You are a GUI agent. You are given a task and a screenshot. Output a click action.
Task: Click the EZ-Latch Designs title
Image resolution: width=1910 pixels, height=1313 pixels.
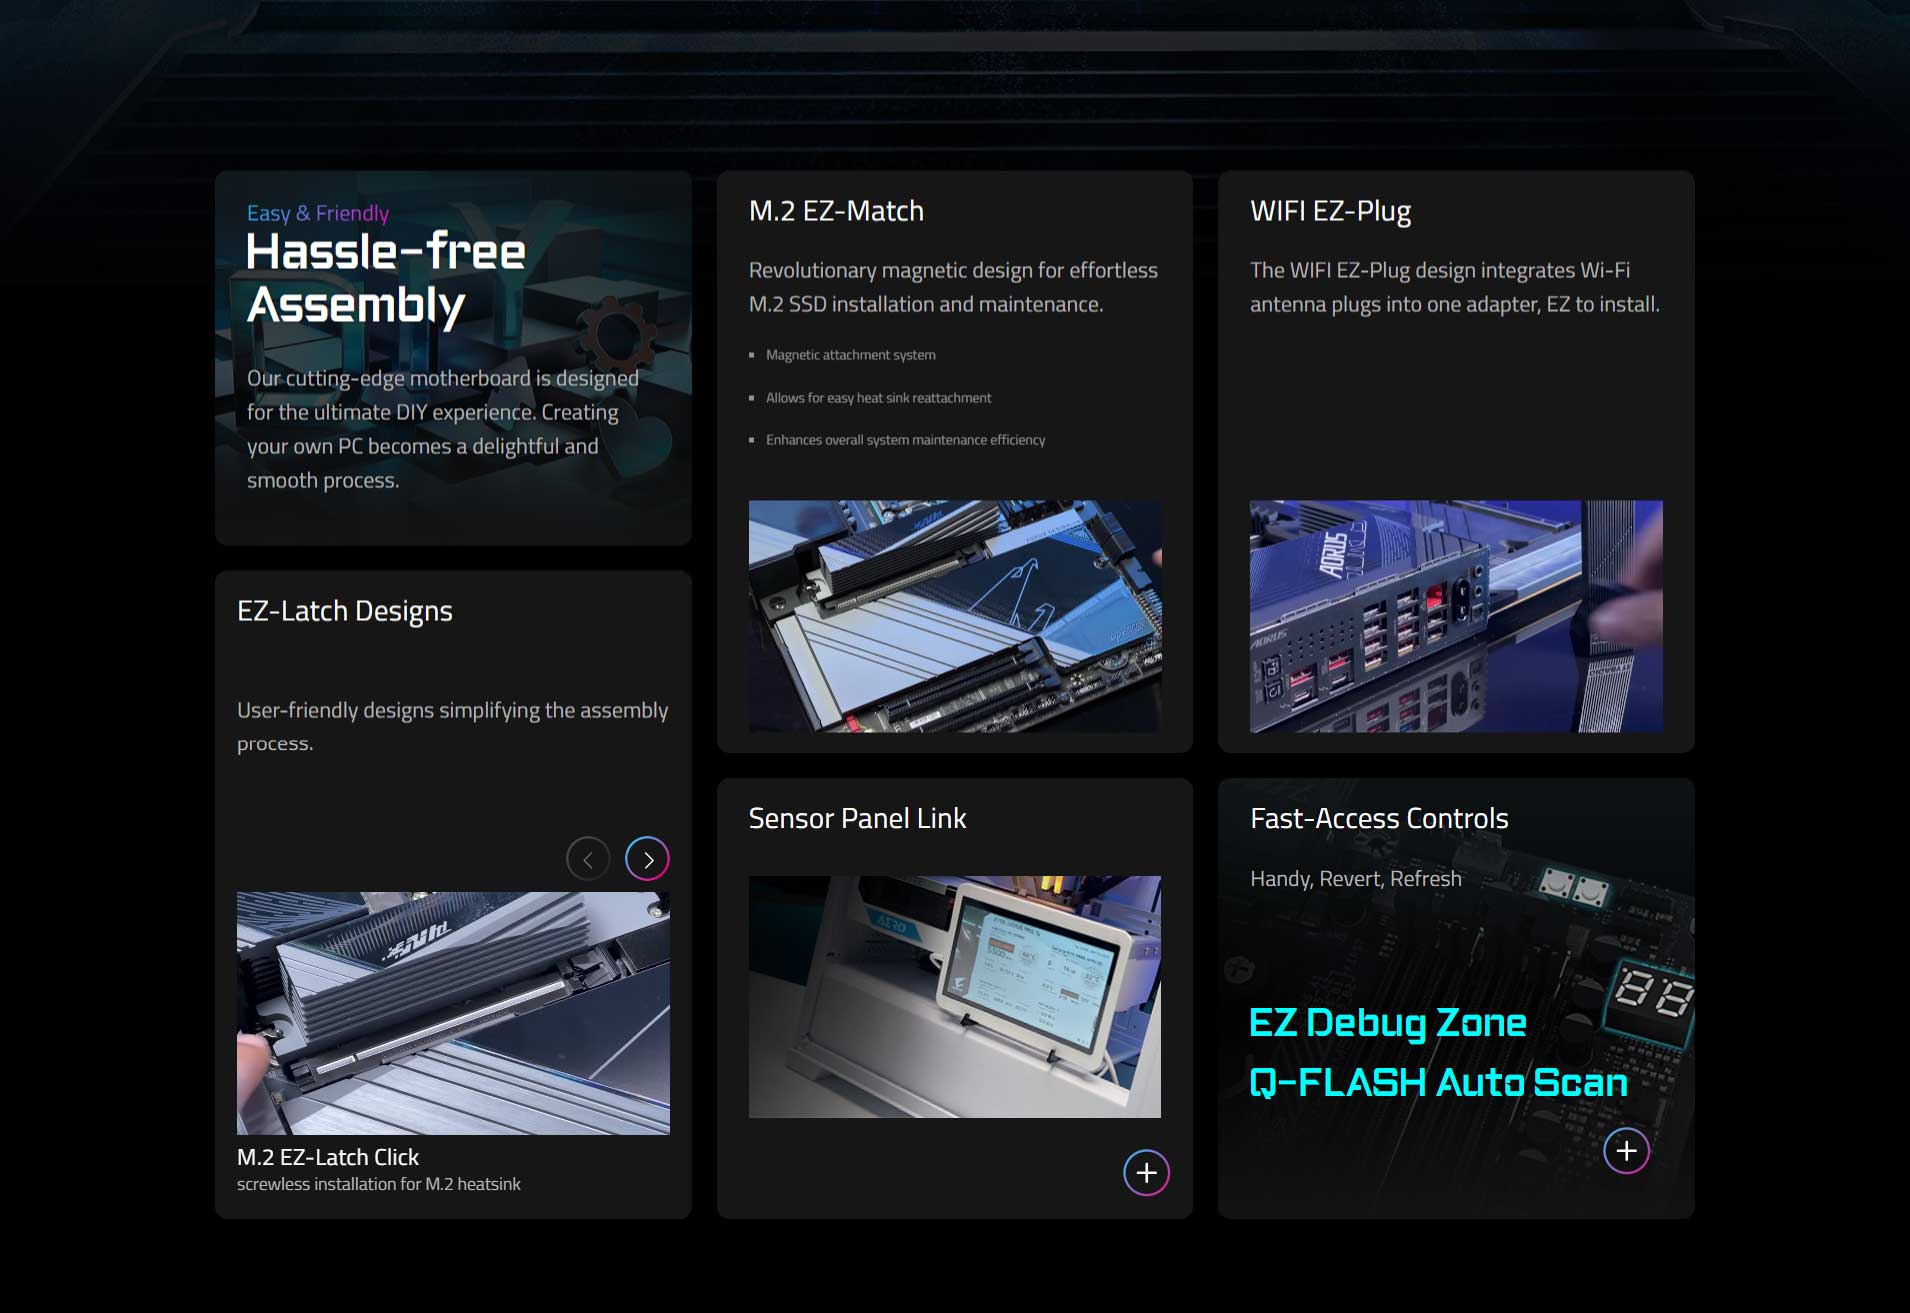coord(344,611)
